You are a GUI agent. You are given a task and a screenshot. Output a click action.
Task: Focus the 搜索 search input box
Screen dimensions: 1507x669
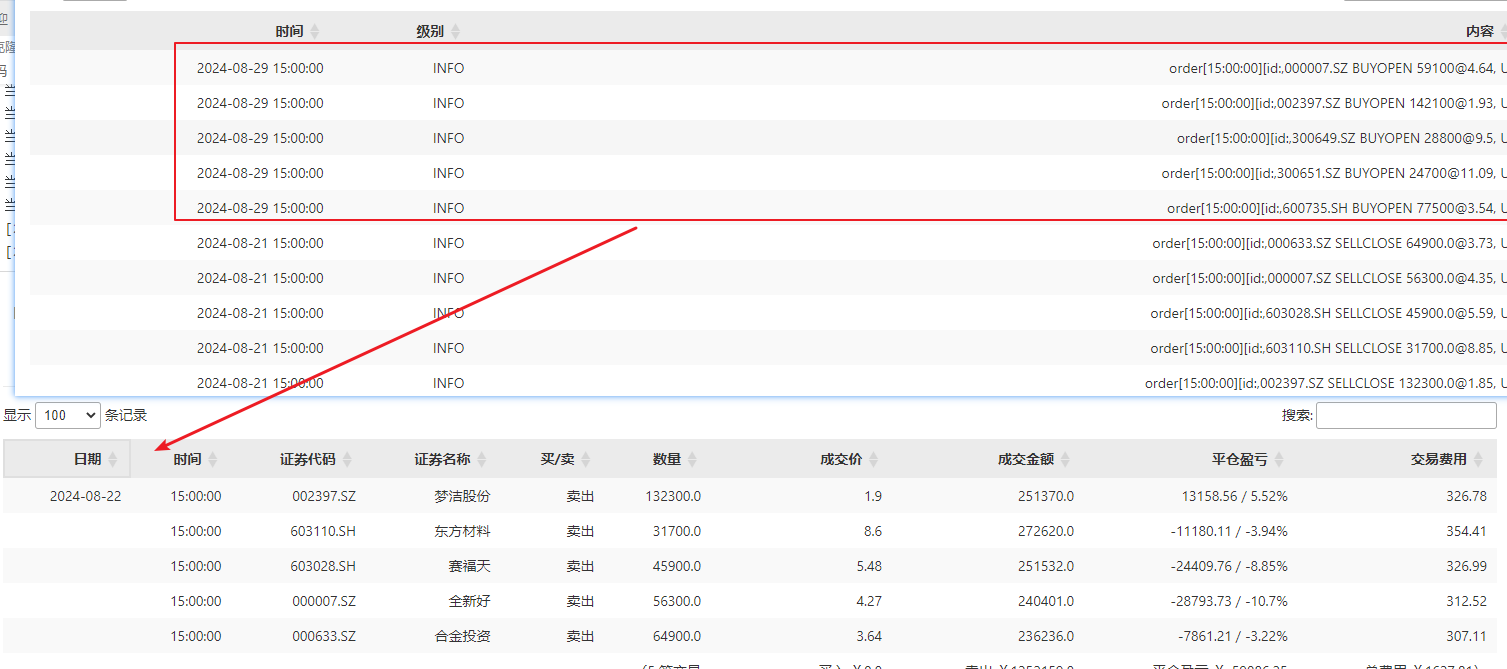point(1406,415)
